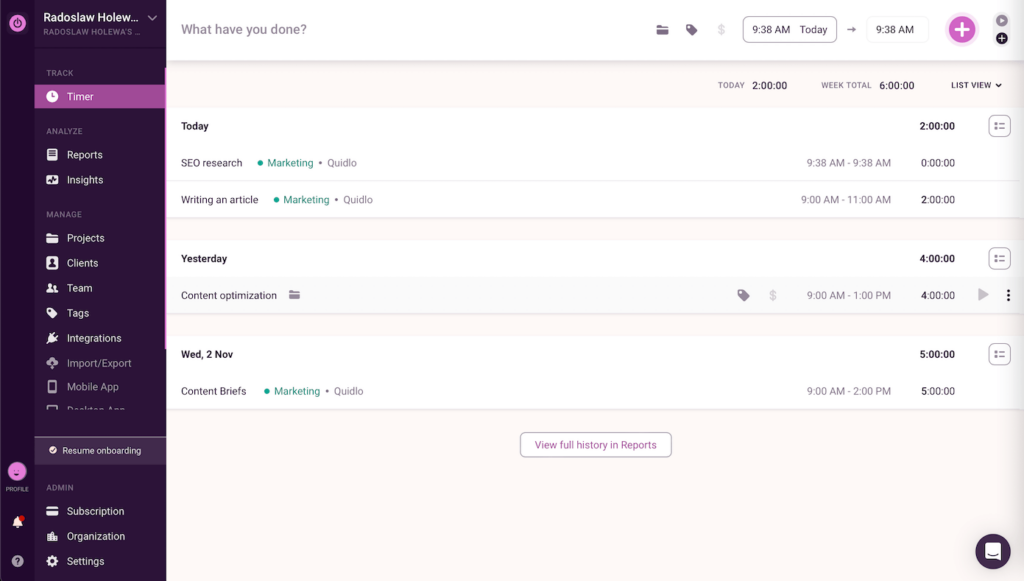Toggle bulk edit for Wed, 2 Nov group
The image size is (1024, 581).
coord(999,354)
